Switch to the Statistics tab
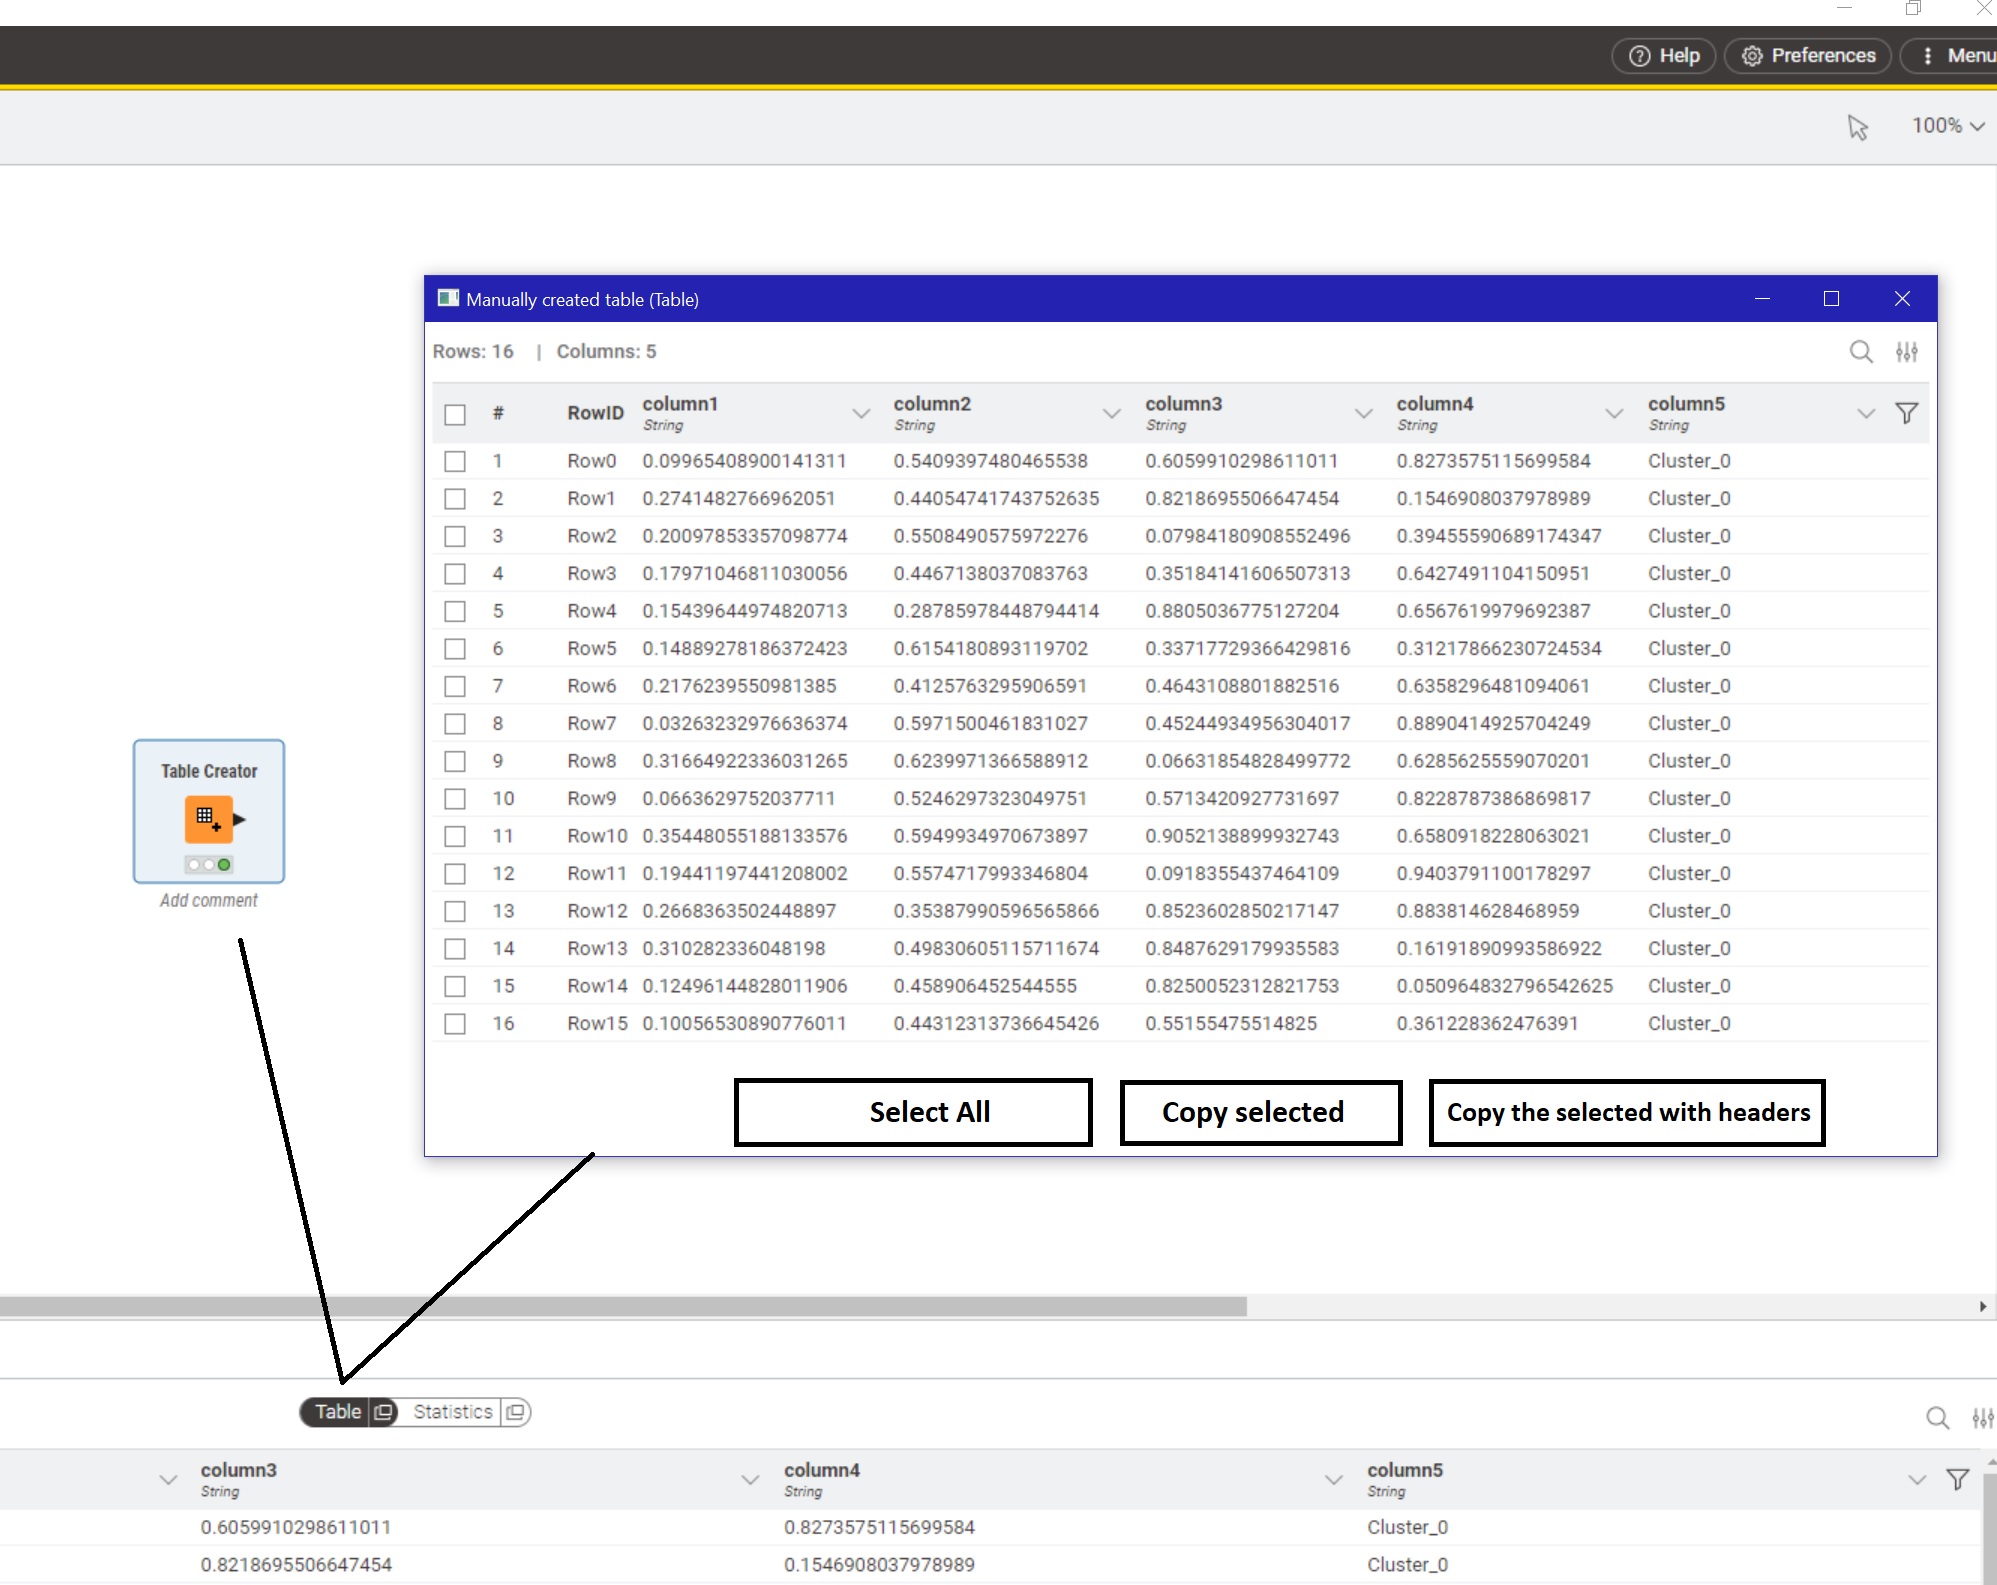 coord(453,1412)
